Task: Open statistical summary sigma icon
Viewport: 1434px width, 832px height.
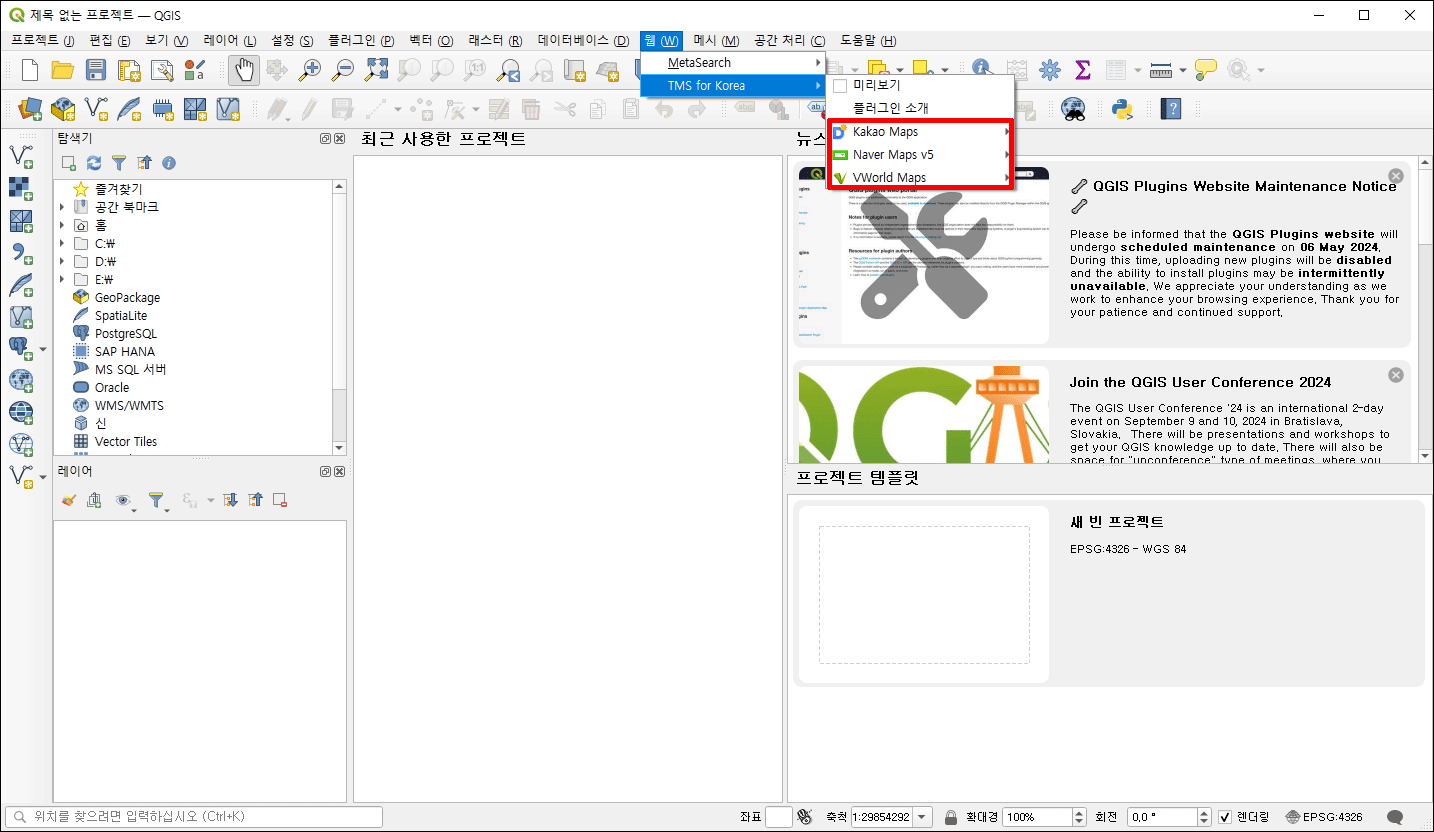Action: [x=1082, y=70]
